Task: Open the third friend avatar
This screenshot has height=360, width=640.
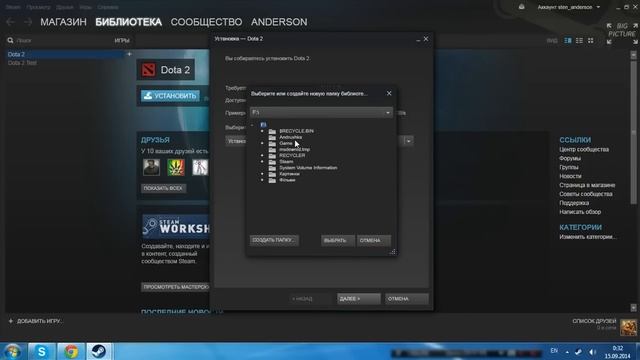Action: click(x=200, y=167)
